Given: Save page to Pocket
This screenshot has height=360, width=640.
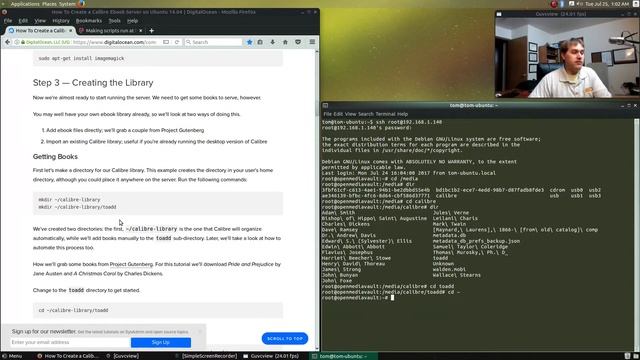Looking at the screenshot, I should [298, 42].
